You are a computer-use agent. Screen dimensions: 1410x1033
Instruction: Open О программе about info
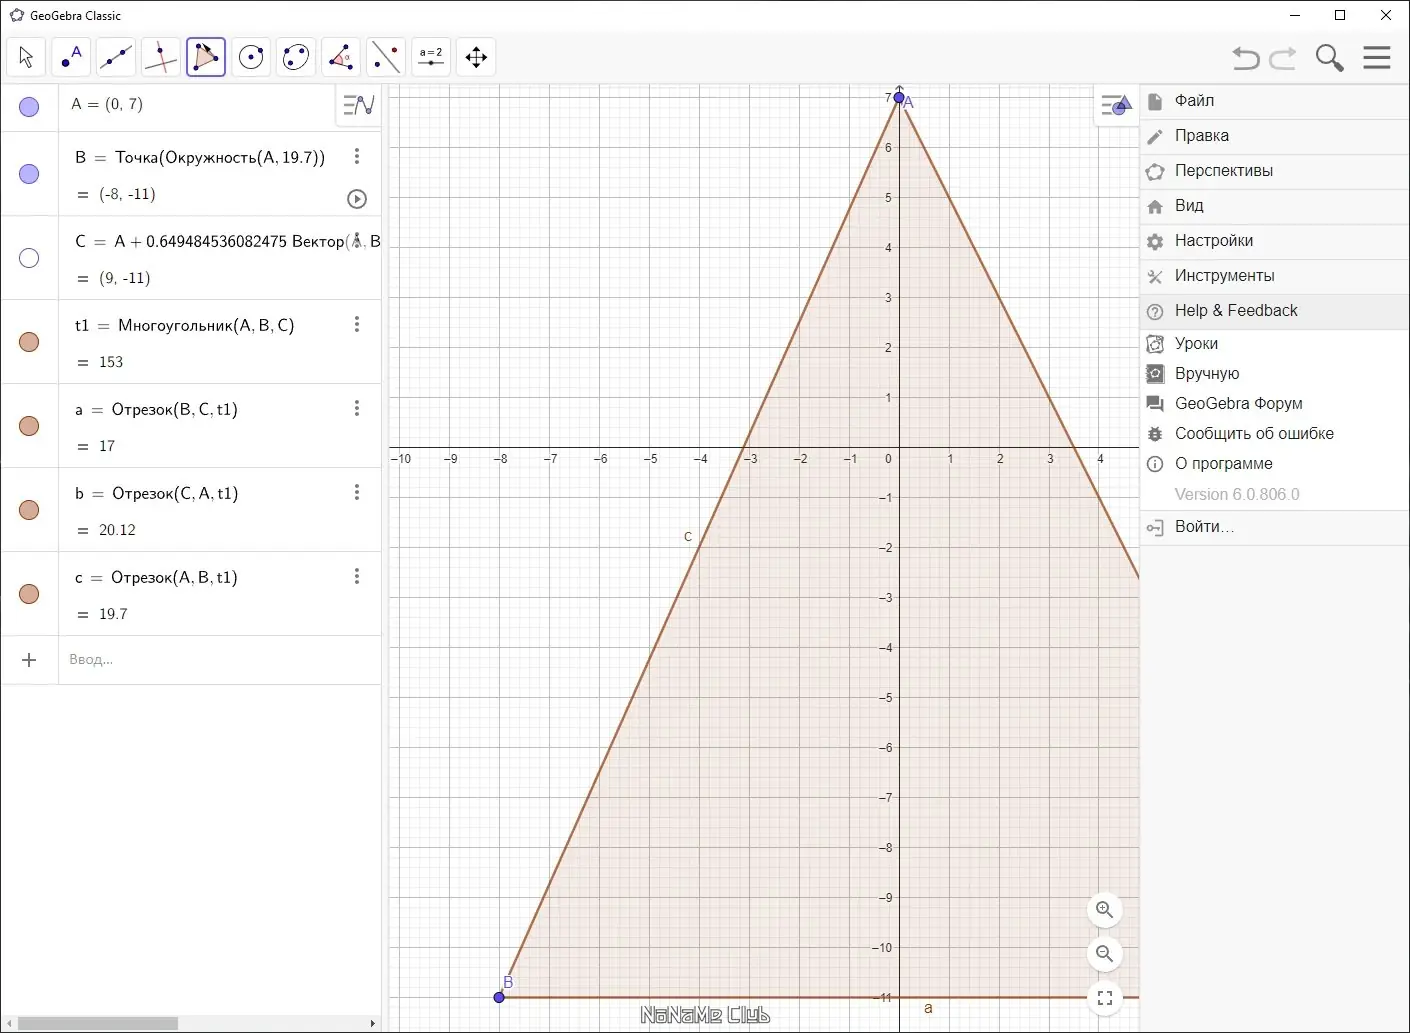pyautogui.click(x=1274, y=464)
